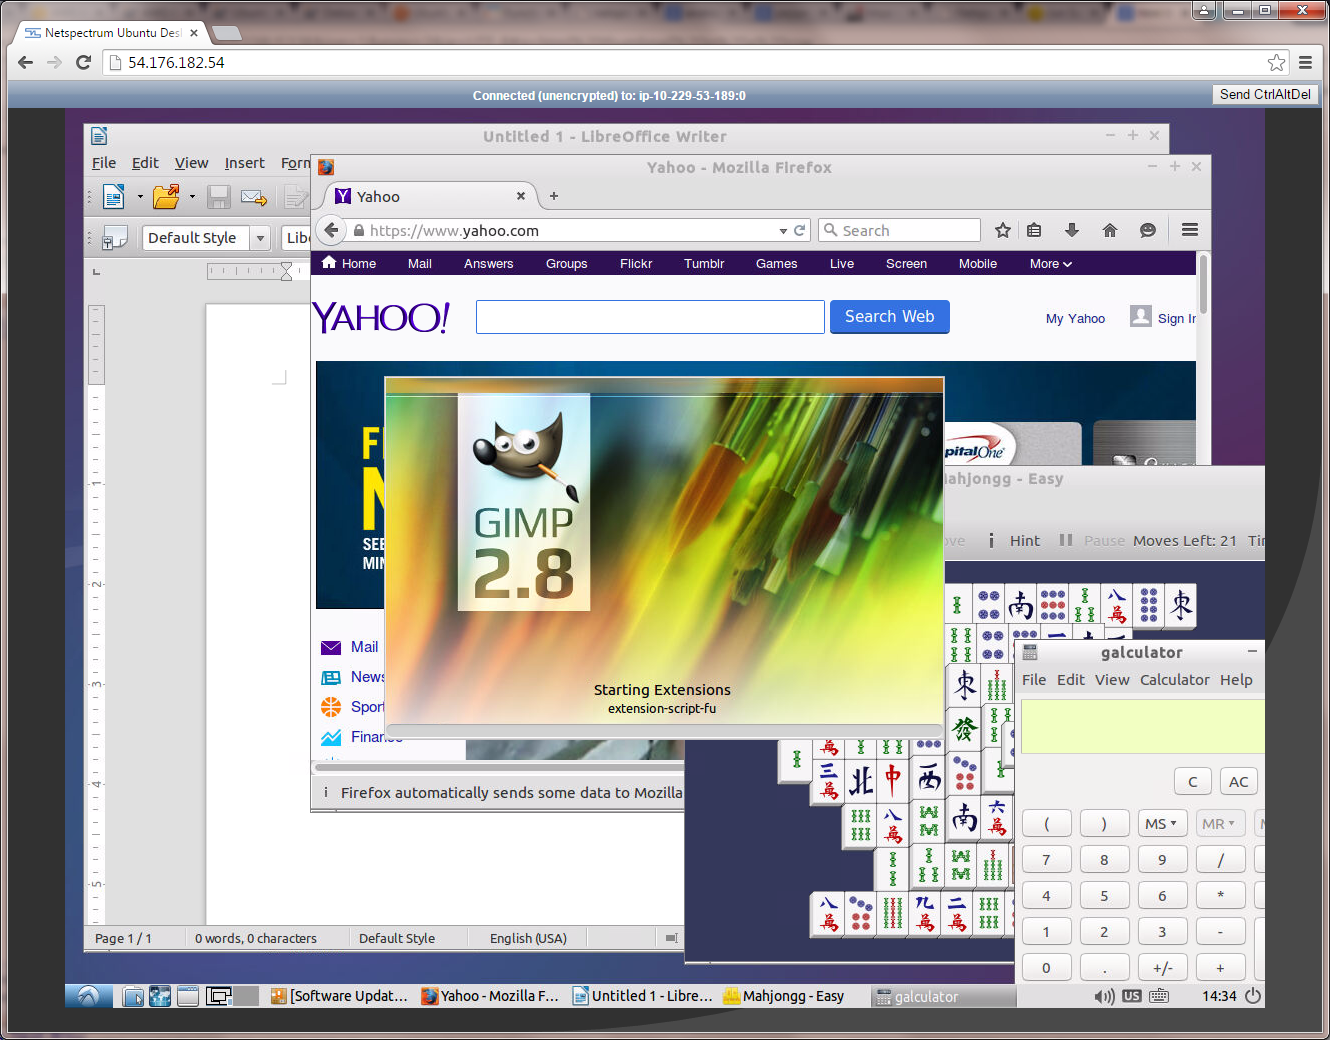Click the My Yahoo link
This screenshot has width=1330, height=1040.
[1075, 319]
